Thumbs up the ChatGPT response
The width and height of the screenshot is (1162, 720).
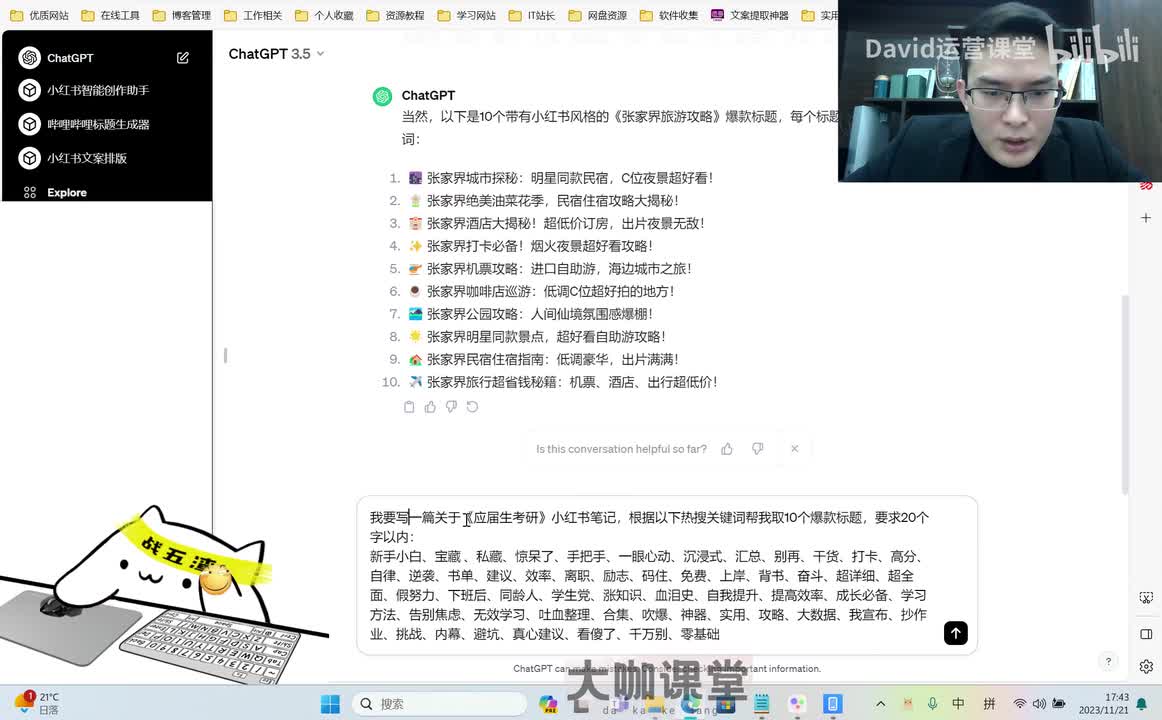430,407
